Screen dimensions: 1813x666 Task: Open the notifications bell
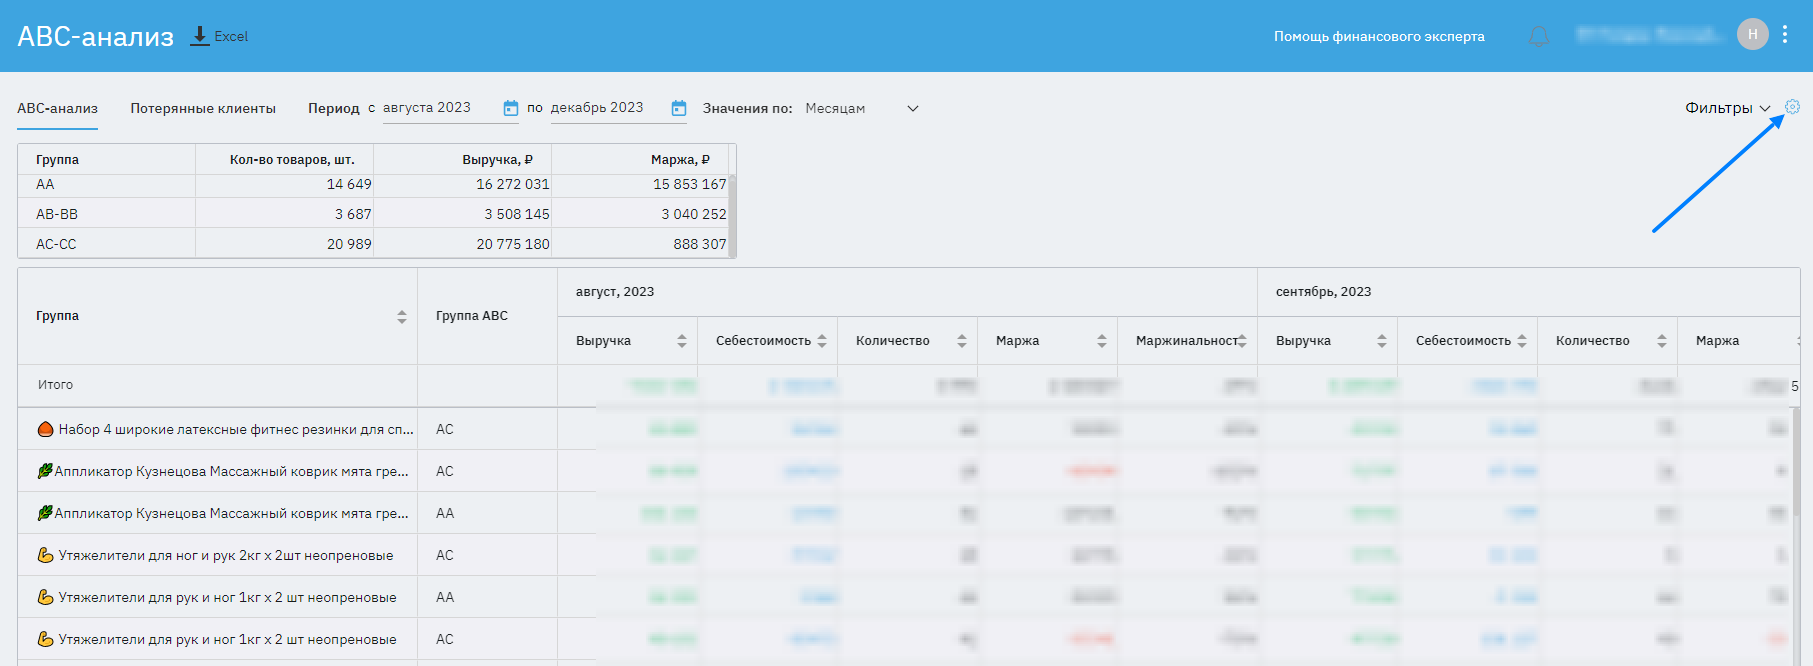1538,37
